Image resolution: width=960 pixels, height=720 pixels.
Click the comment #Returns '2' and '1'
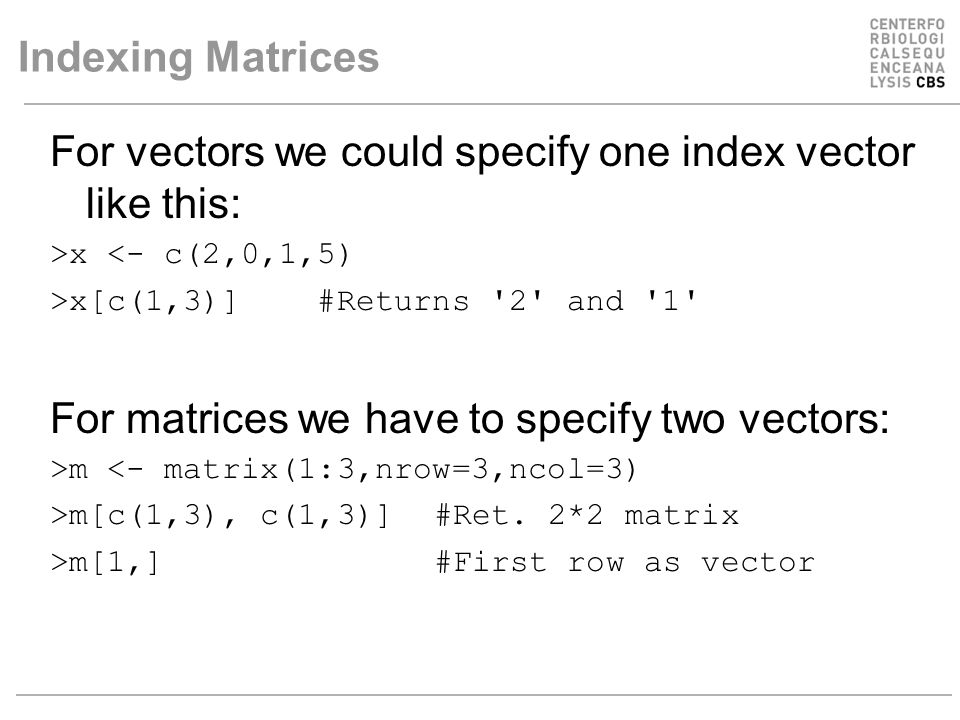click(x=508, y=301)
